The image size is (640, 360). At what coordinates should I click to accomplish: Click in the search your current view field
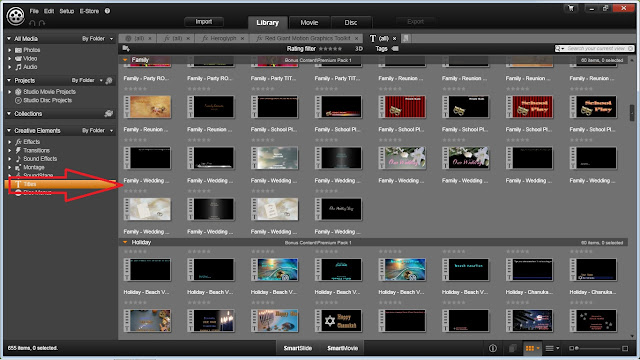pos(596,49)
